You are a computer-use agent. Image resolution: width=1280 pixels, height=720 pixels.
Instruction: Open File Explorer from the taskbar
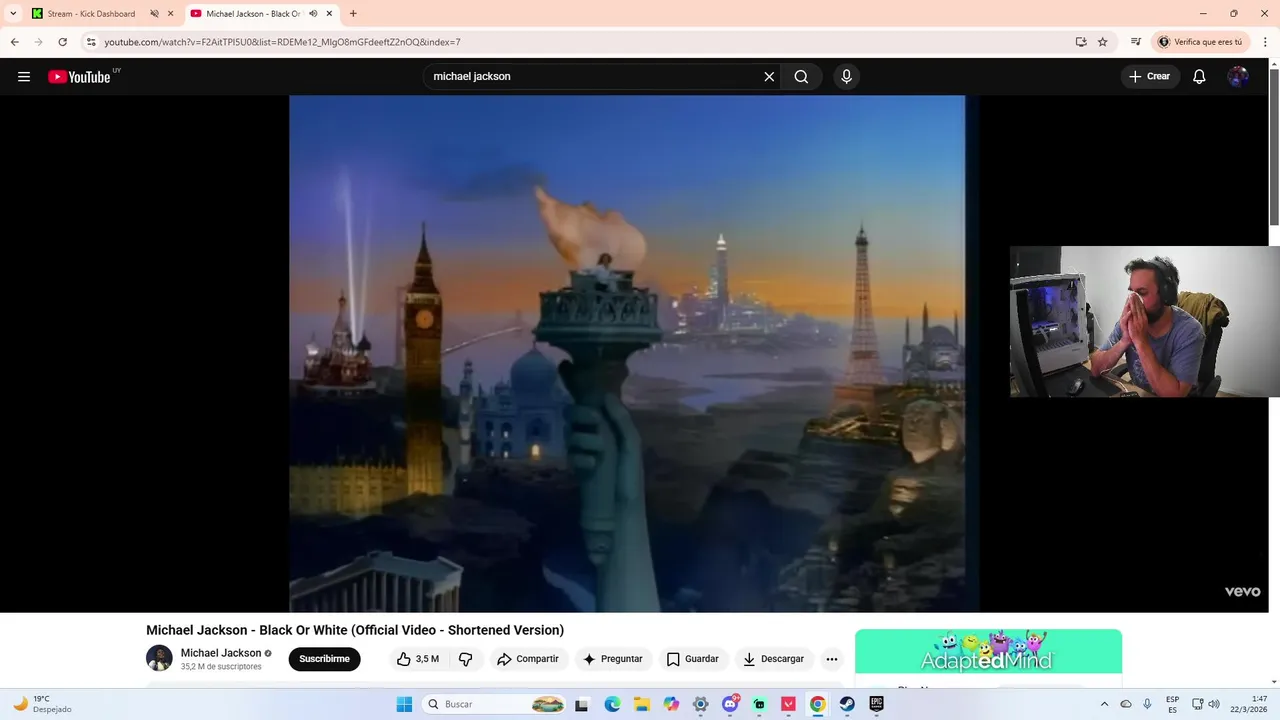[x=642, y=704]
